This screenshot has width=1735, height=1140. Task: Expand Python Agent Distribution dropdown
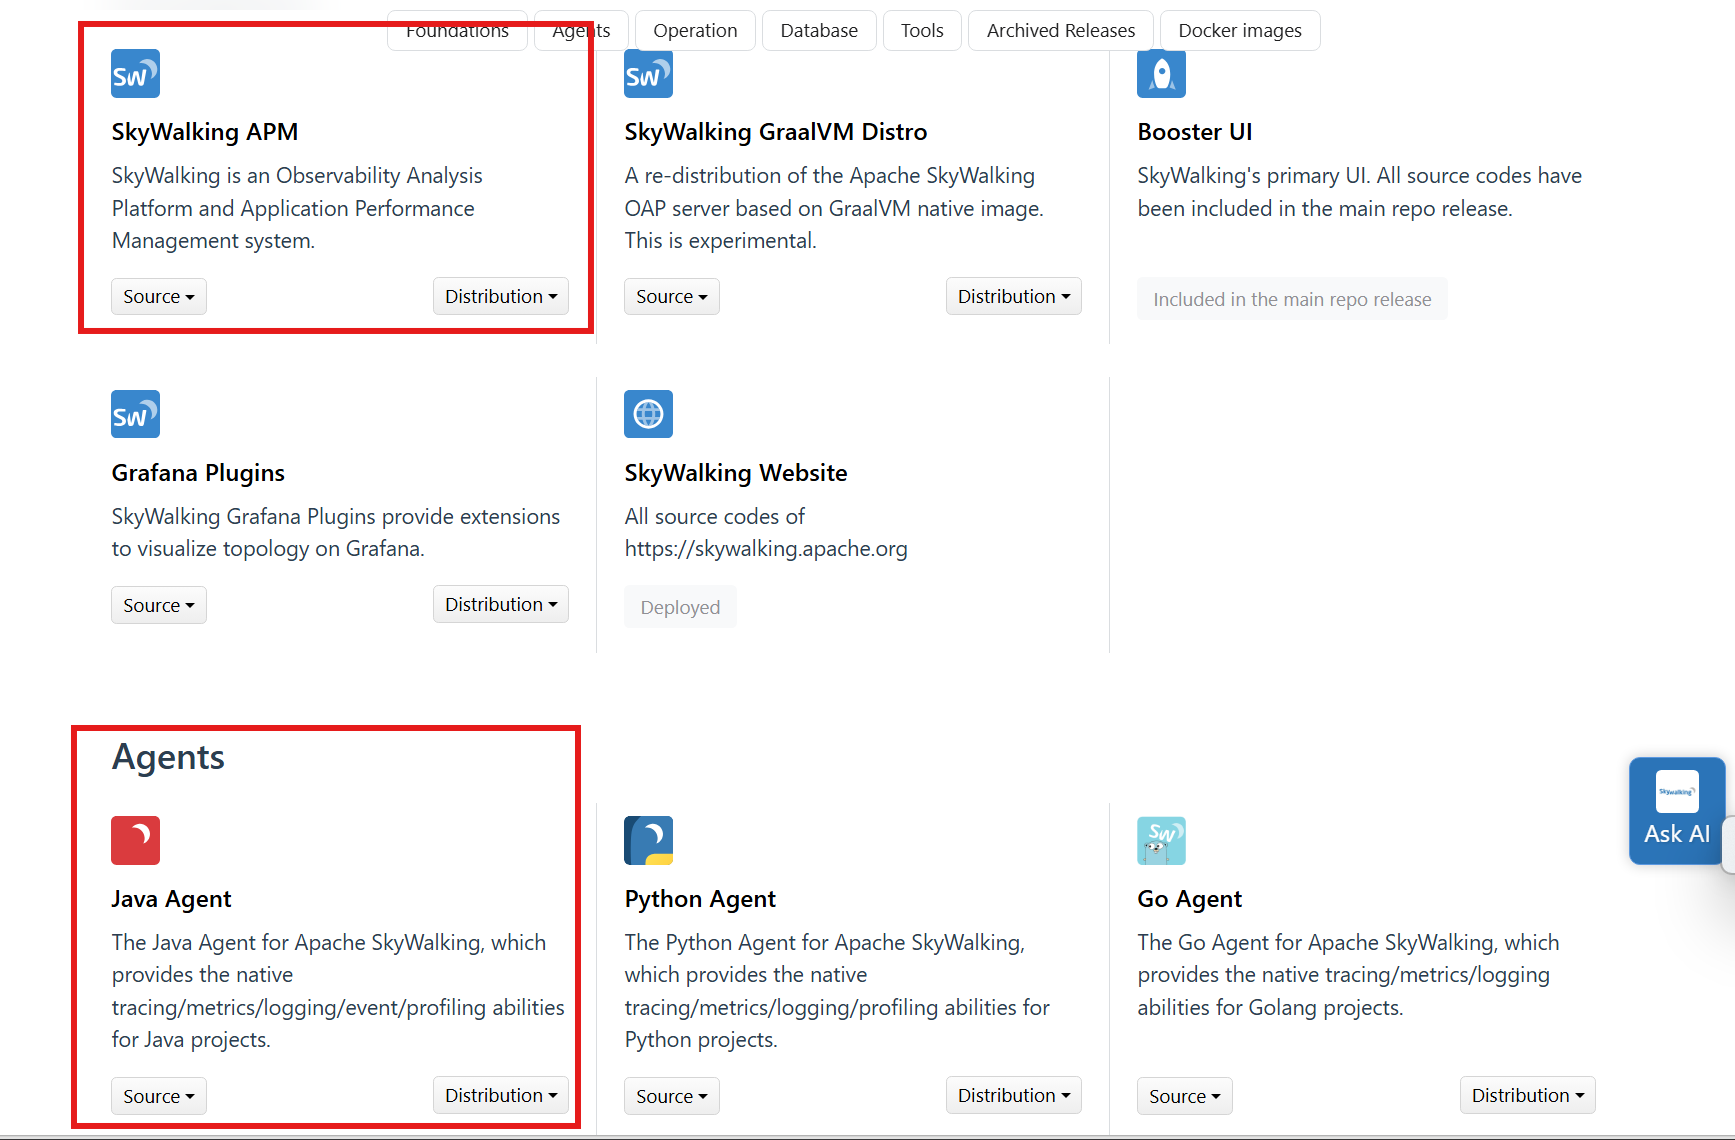coord(1014,1095)
